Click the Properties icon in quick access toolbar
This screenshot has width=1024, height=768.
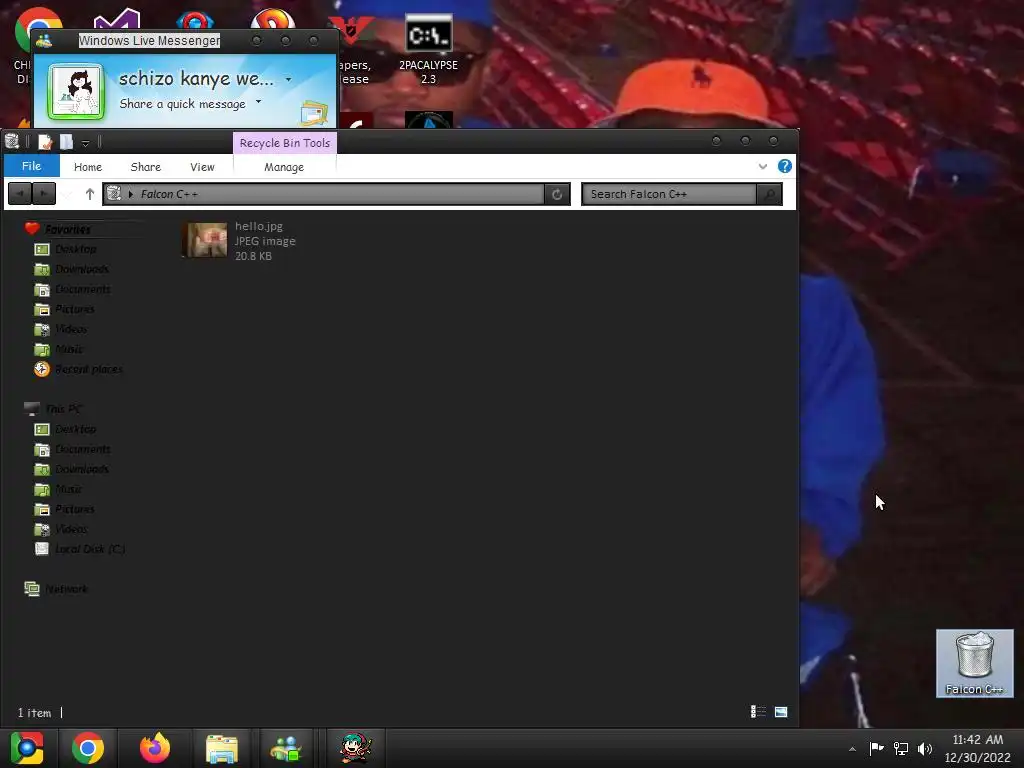[45, 142]
